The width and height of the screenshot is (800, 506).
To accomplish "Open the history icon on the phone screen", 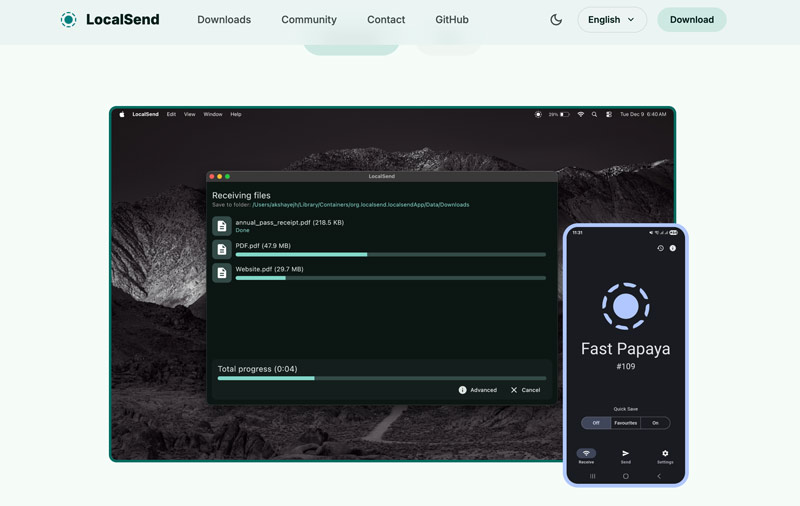I will tap(660, 248).
